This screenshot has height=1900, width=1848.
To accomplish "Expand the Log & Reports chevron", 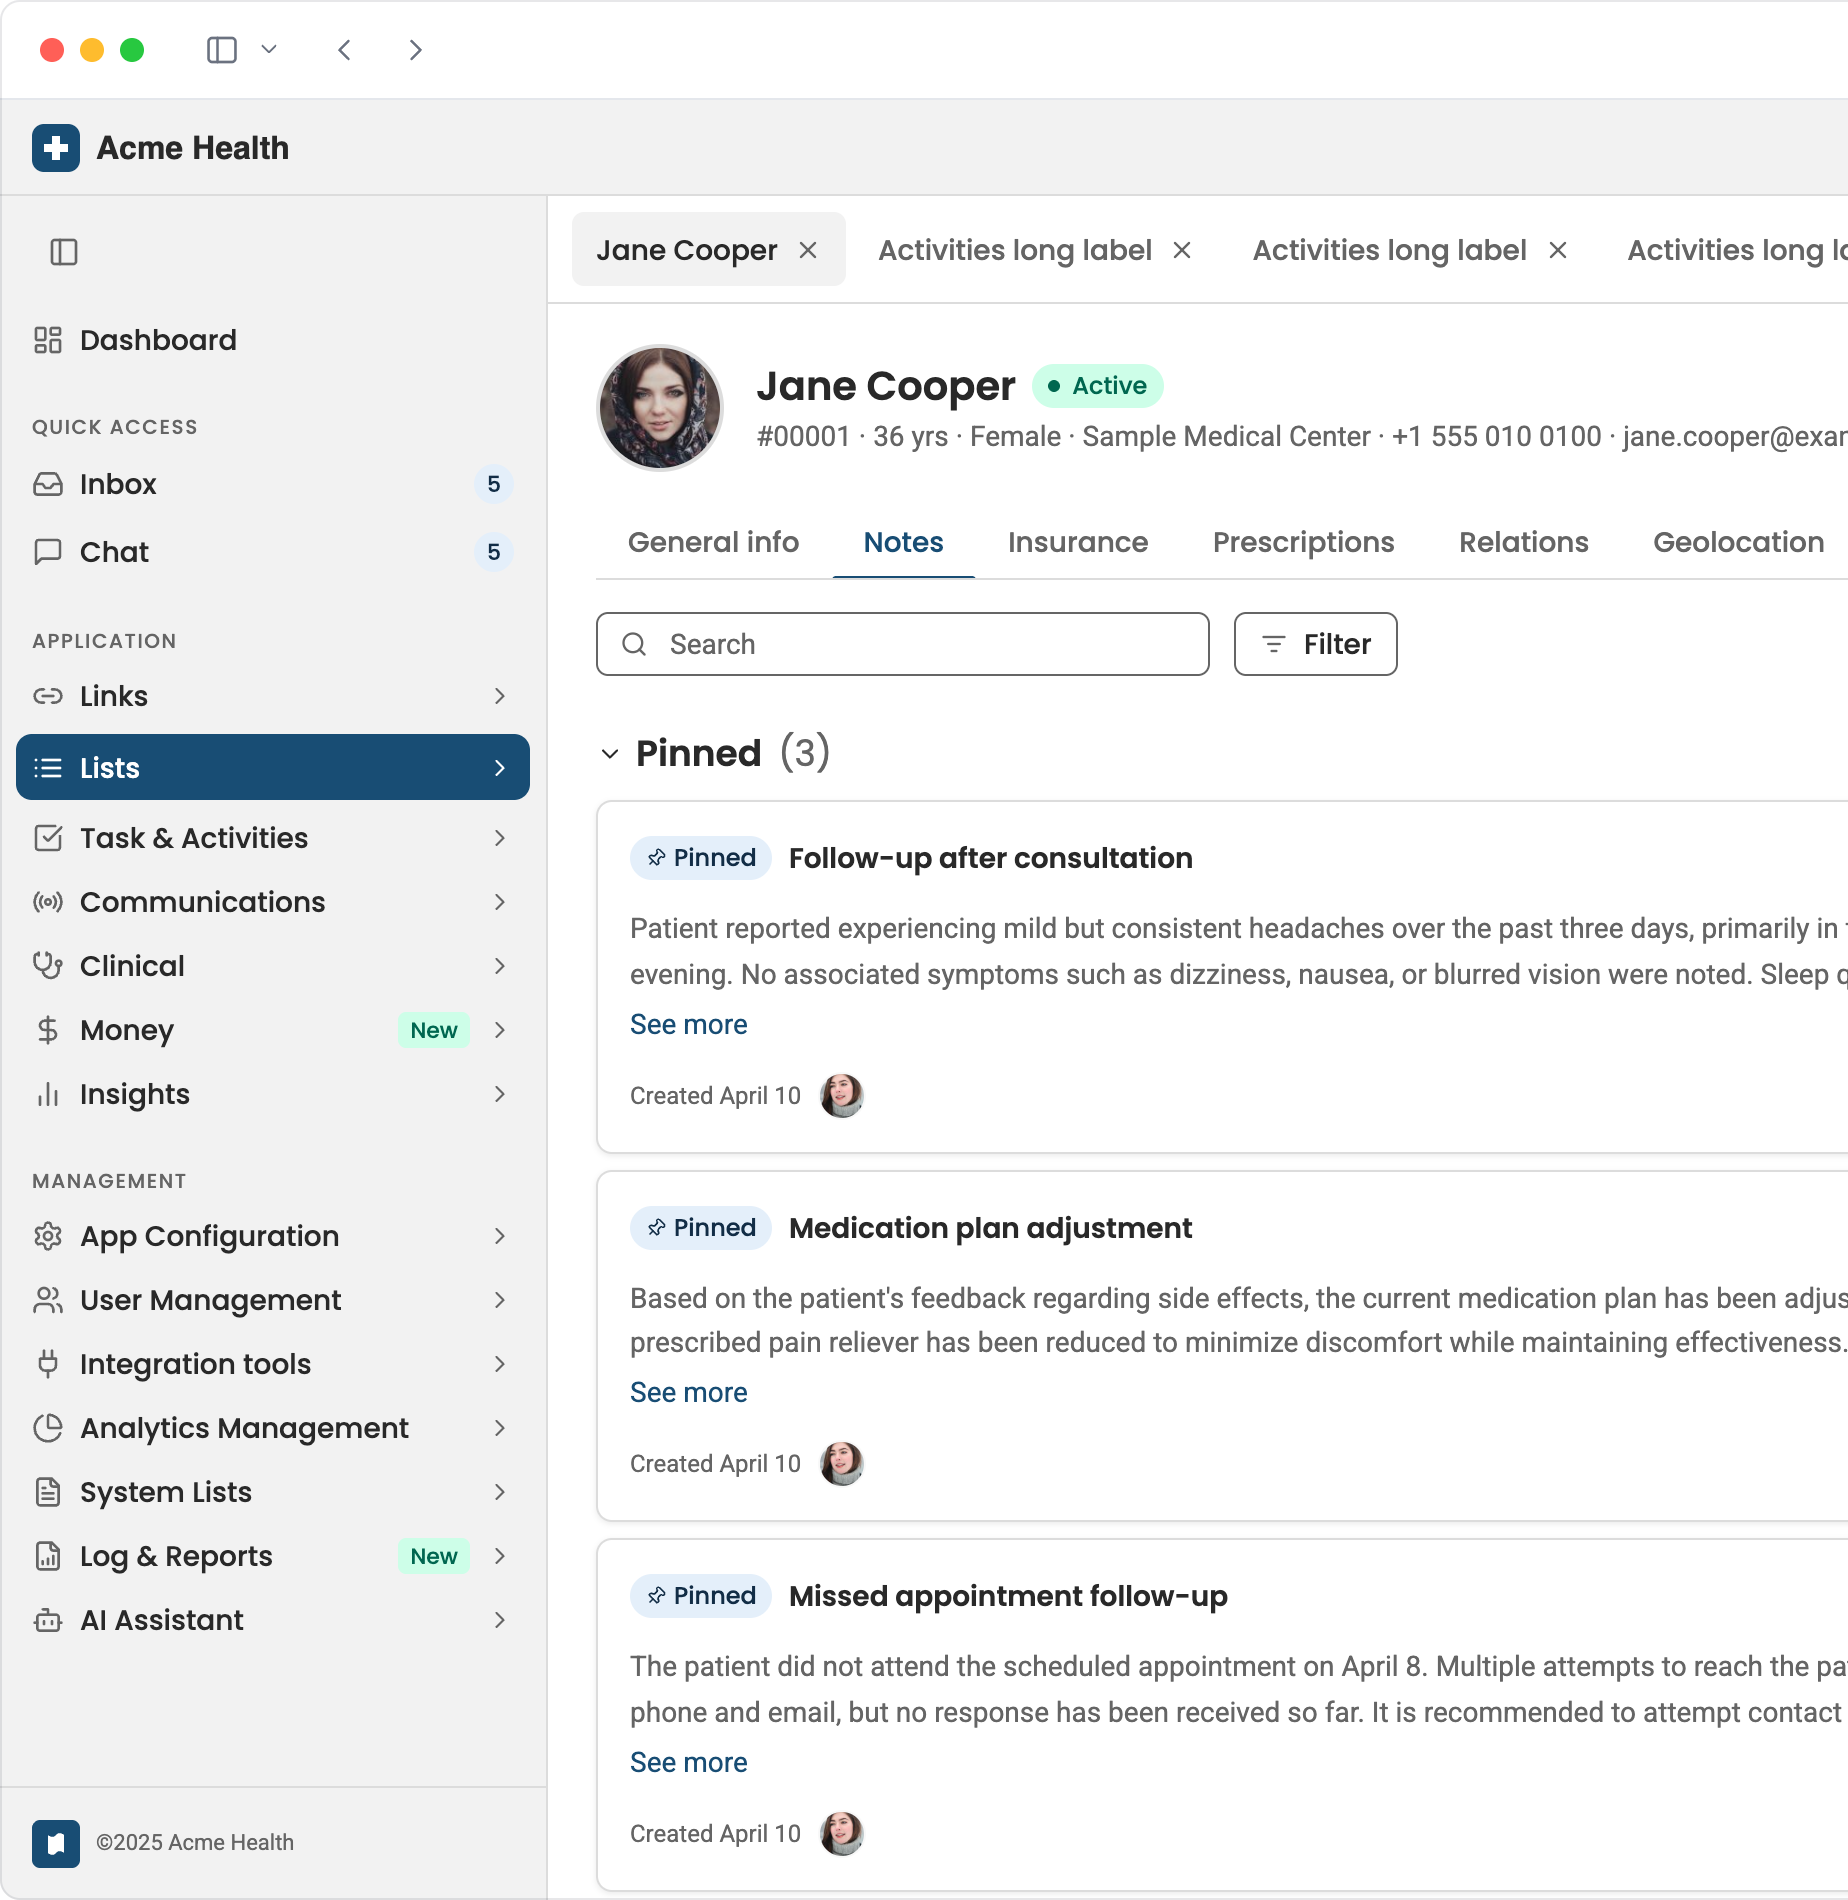I will click(x=500, y=1556).
